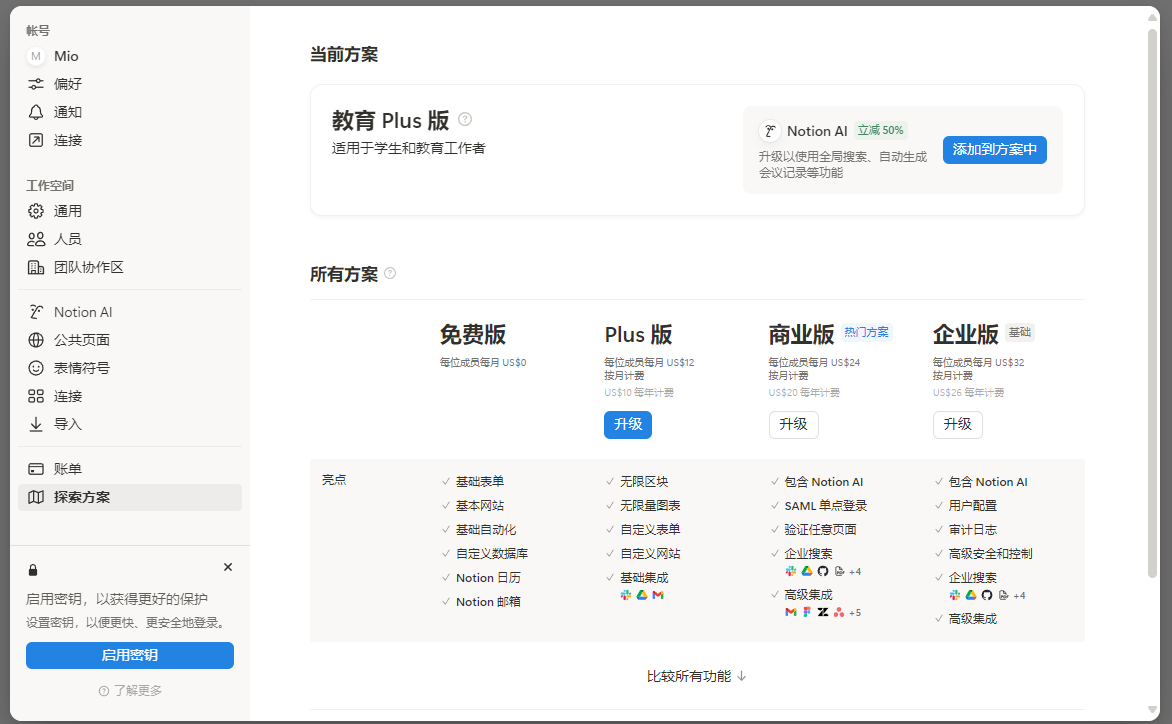Screen dimensions: 1172x724
Task: Click the Notion AI icon in the upgrade card
Action: pyautogui.click(x=770, y=131)
